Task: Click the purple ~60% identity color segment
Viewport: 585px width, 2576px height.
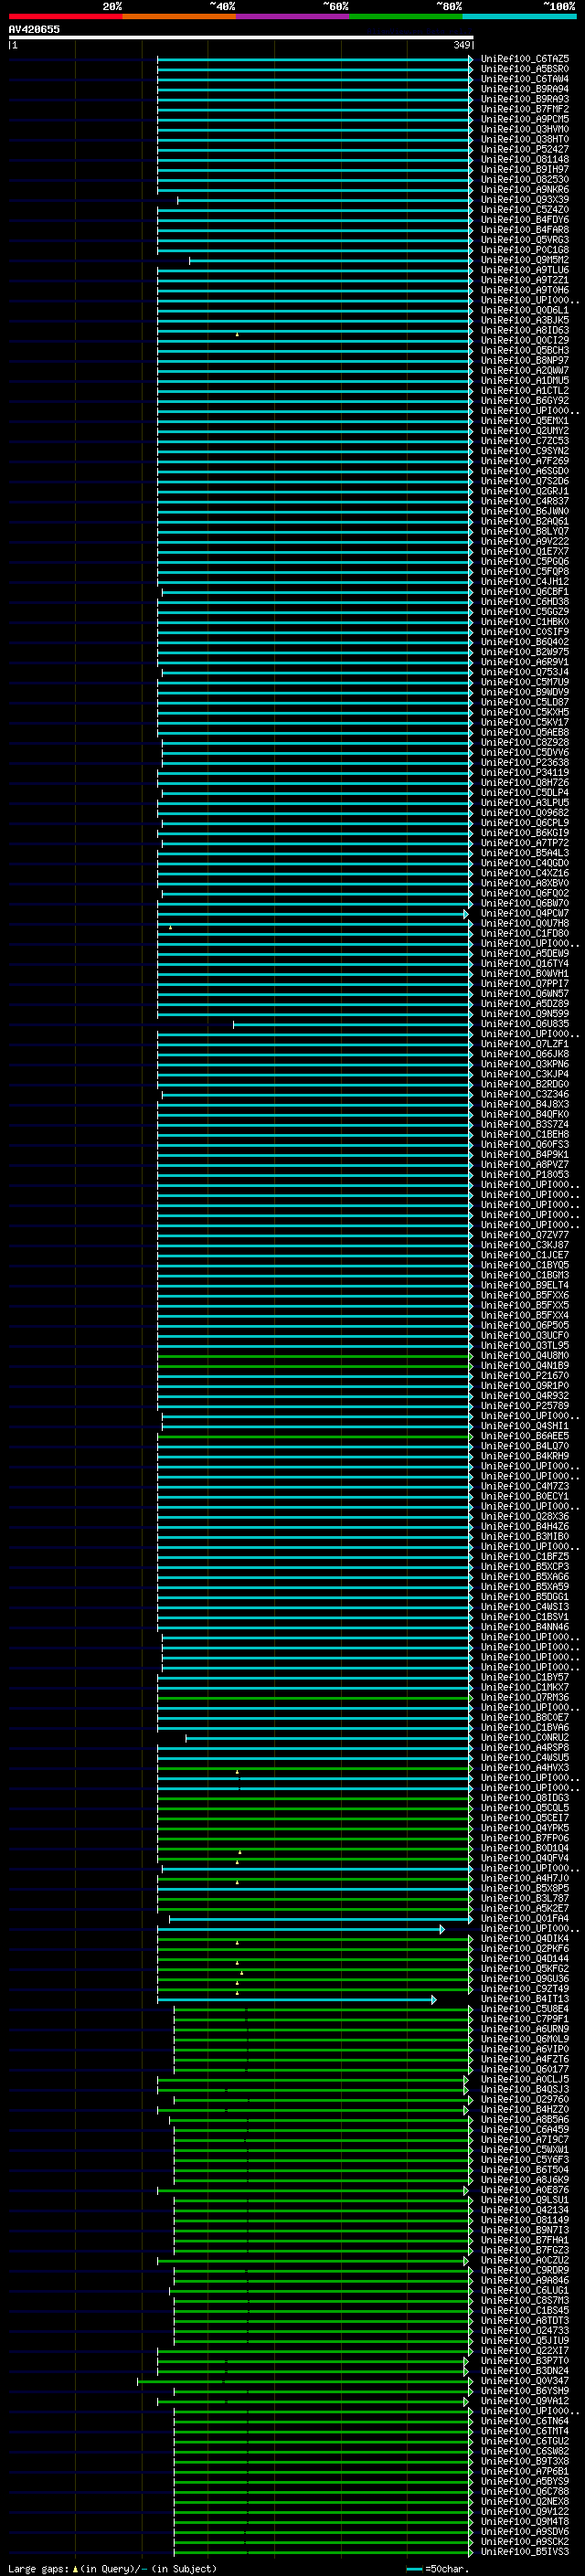Action: (x=293, y=16)
